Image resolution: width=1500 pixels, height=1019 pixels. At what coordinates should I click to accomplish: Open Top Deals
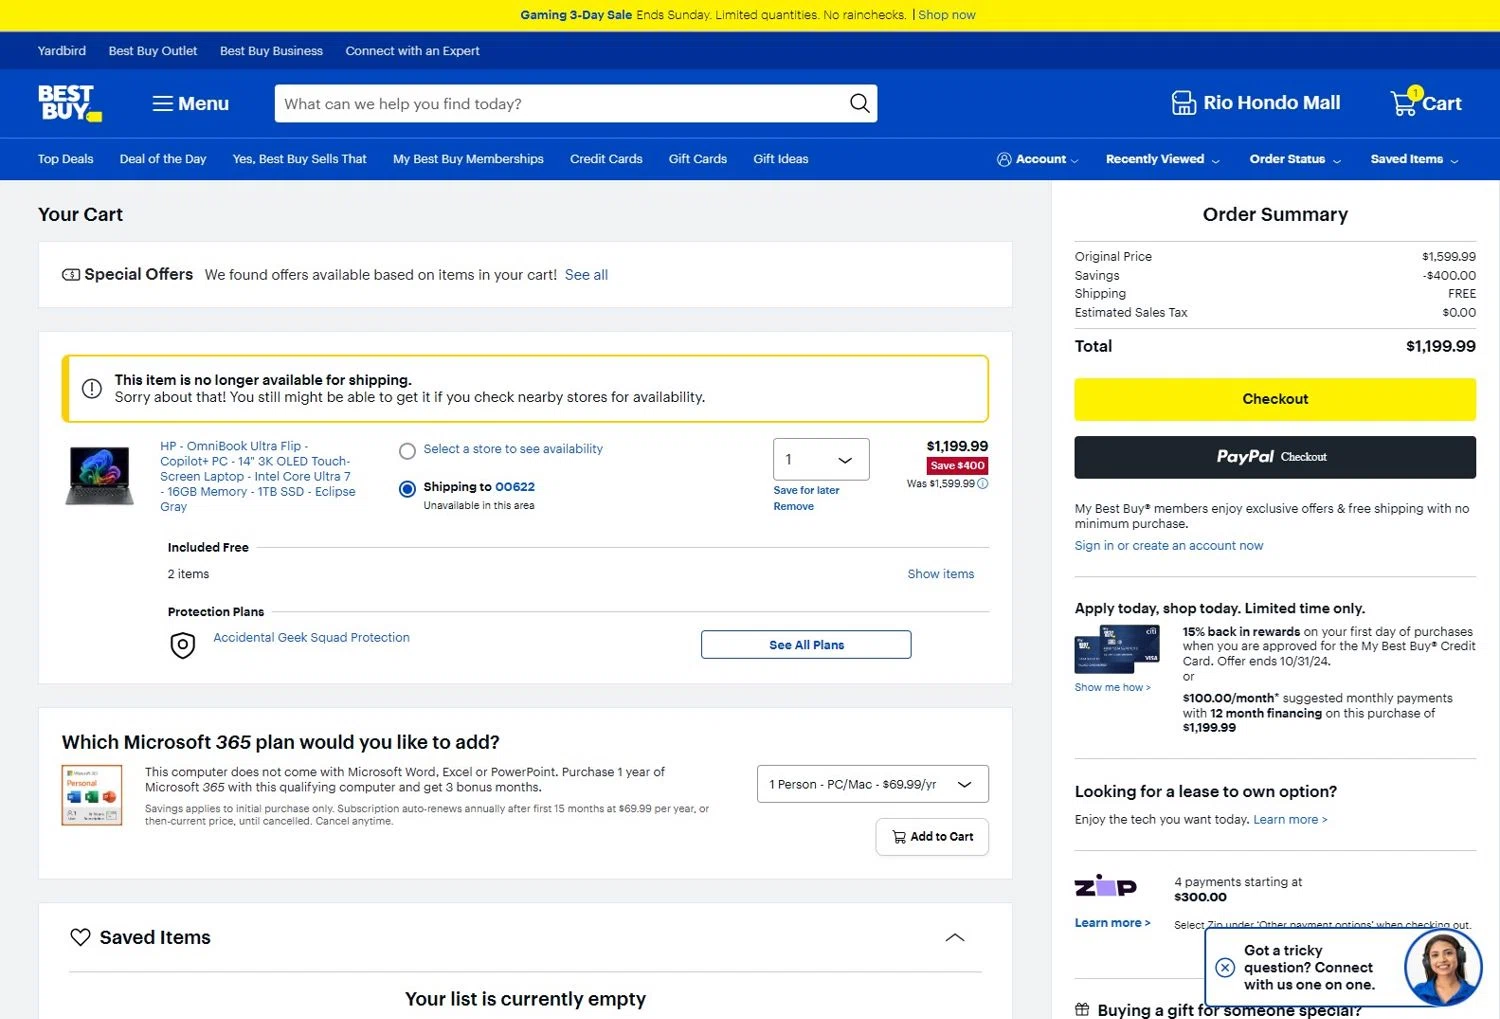pyautogui.click(x=66, y=159)
